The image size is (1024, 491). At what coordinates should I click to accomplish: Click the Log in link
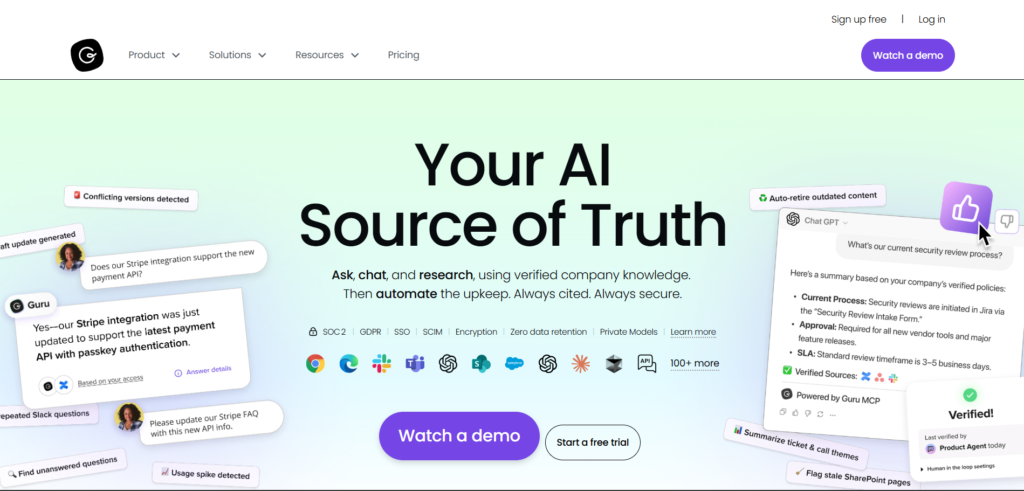[931, 19]
